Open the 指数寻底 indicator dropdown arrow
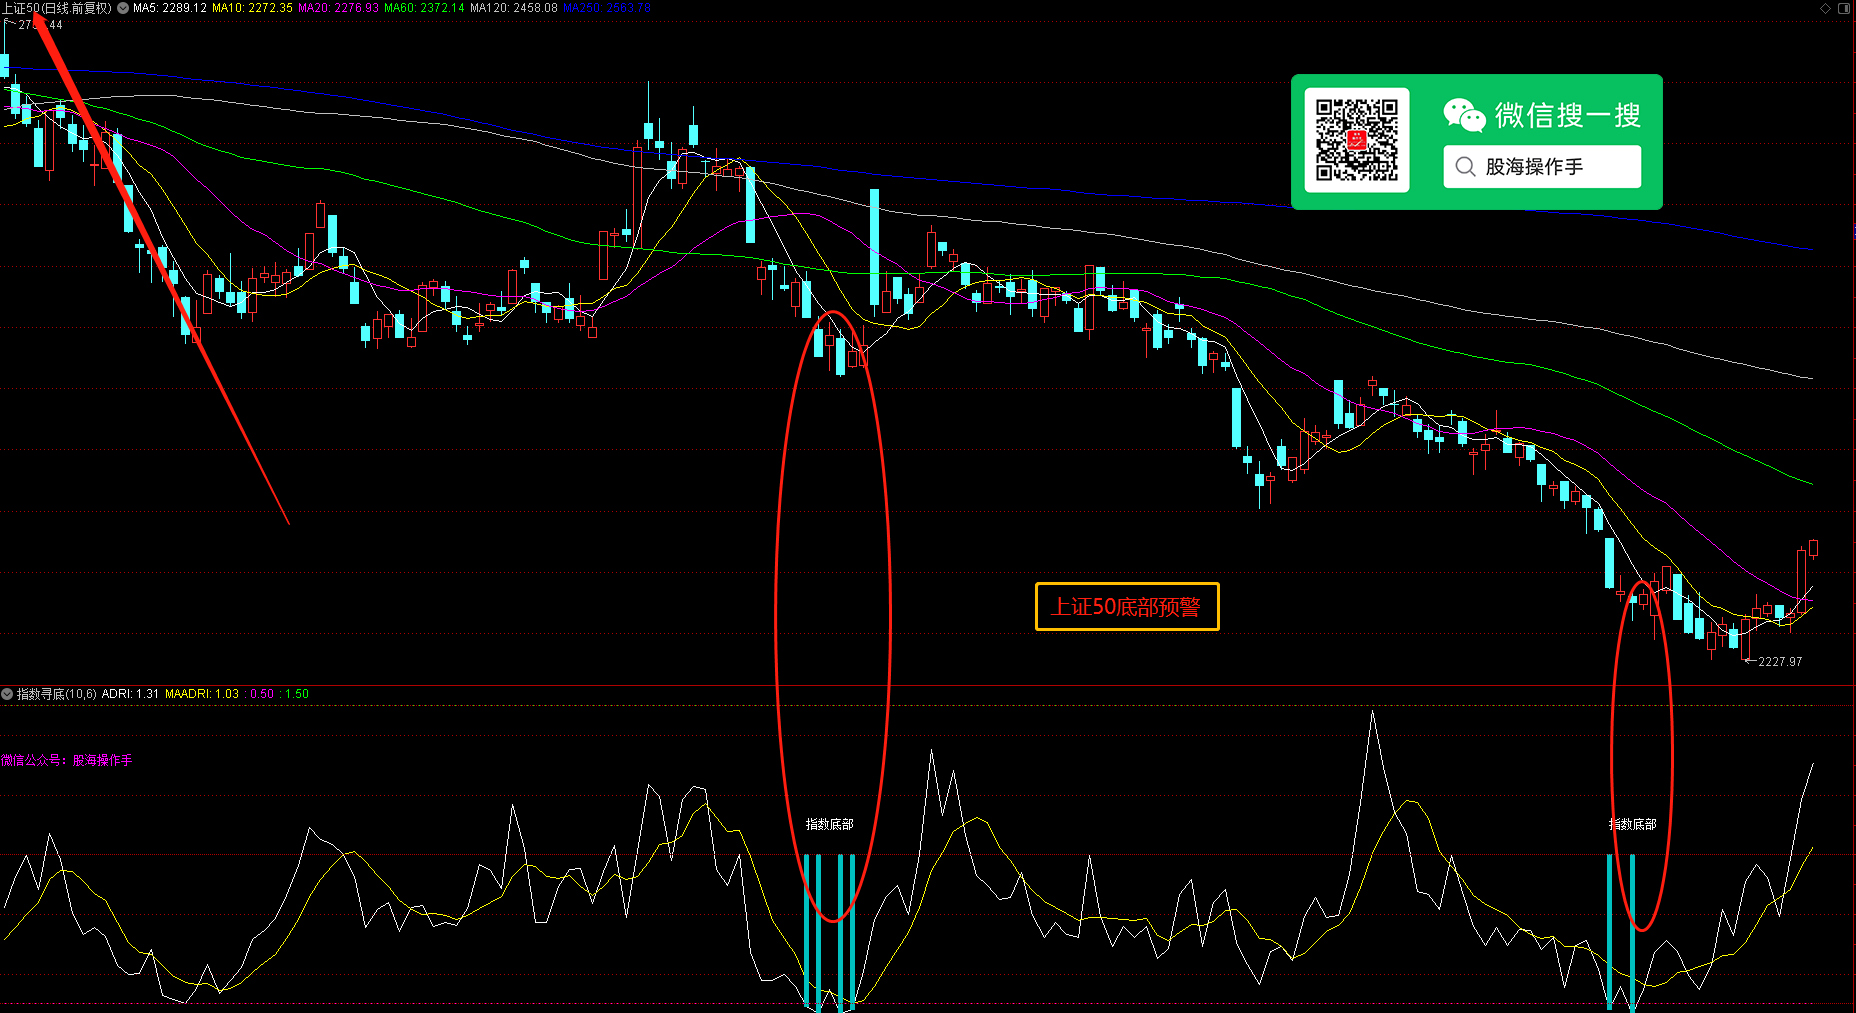This screenshot has height=1013, width=1856. (7, 694)
